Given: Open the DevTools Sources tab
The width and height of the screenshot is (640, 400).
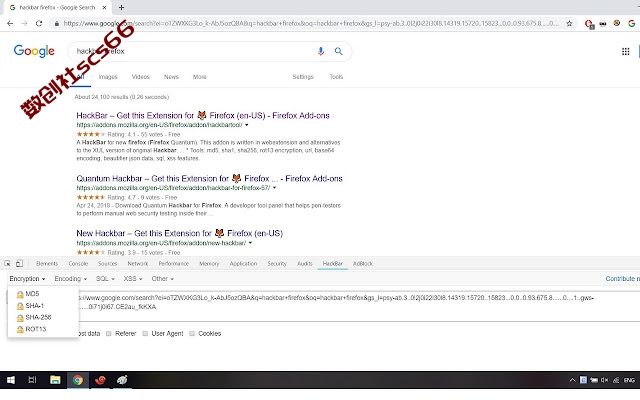Looking at the screenshot, I should (107, 264).
